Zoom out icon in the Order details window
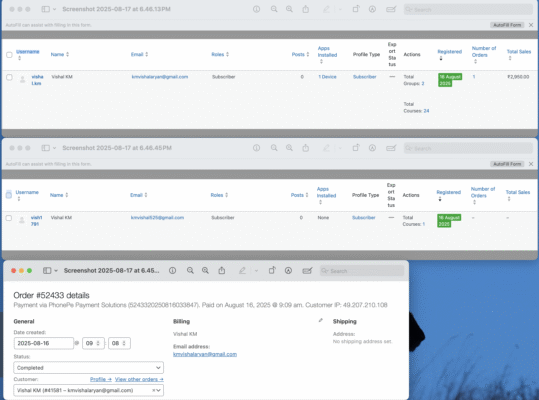The height and width of the screenshot is (400, 539). point(190,271)
